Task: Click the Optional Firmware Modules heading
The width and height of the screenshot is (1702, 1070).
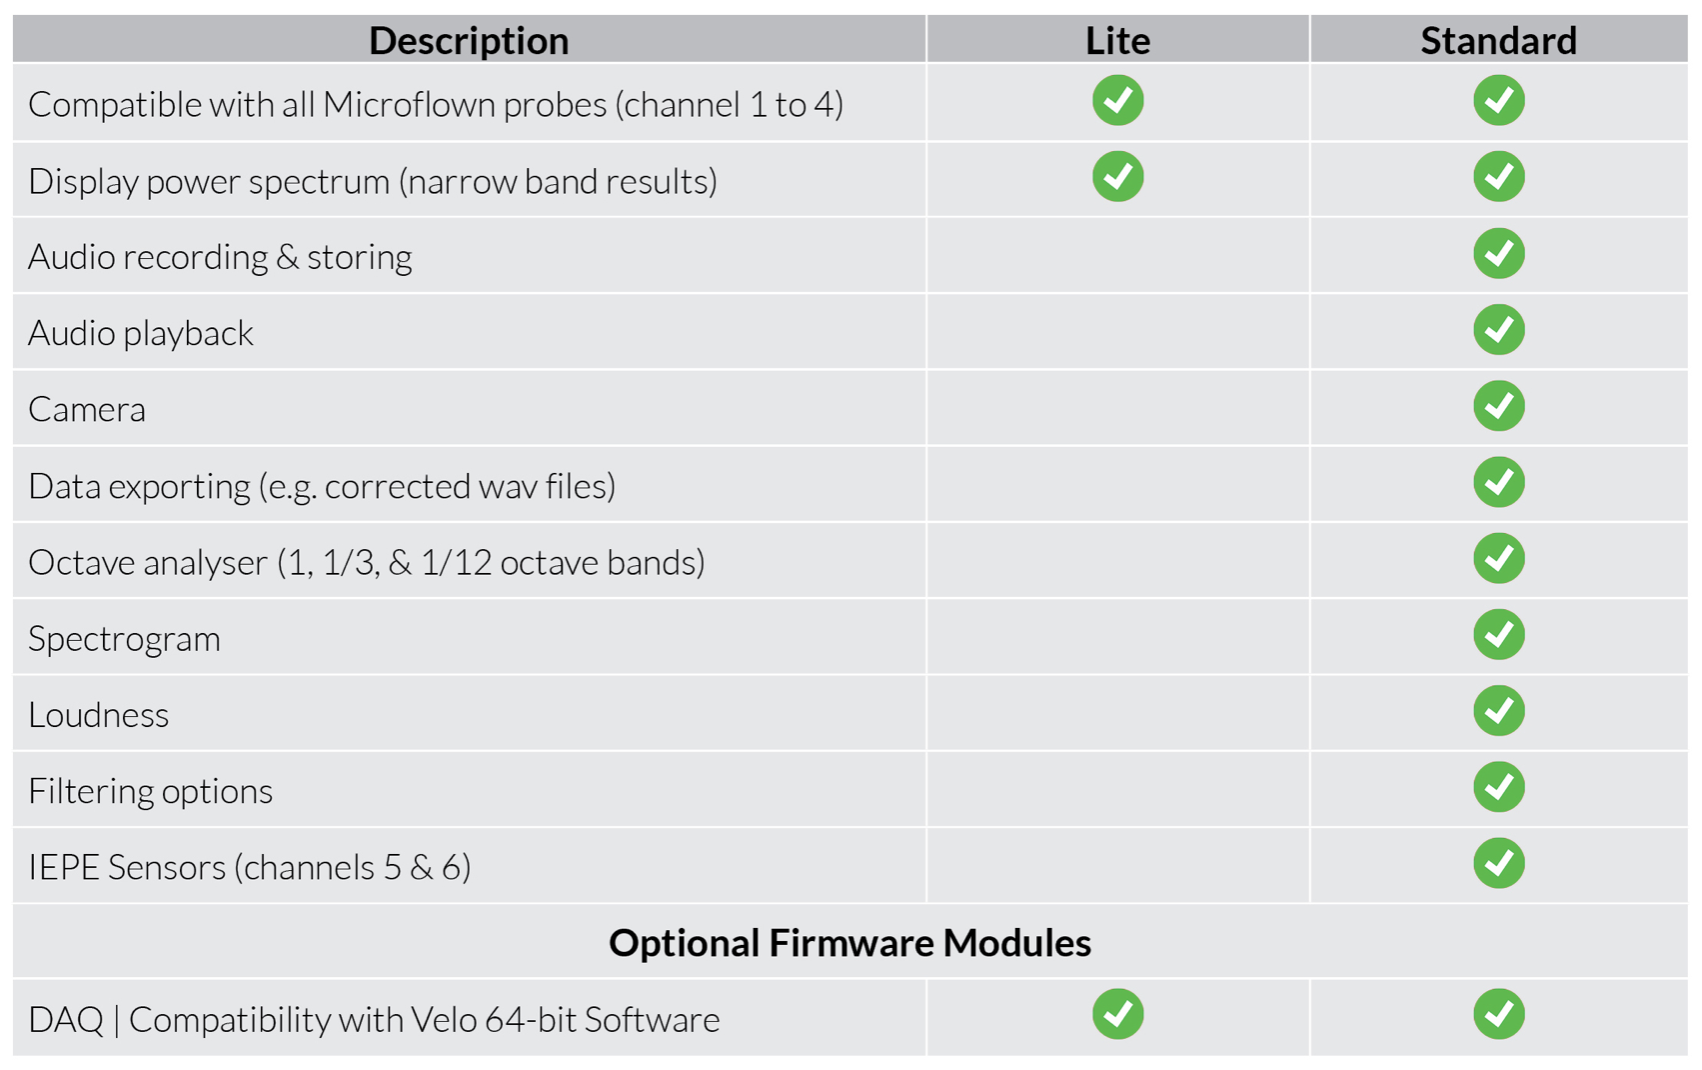Action: 850,943
